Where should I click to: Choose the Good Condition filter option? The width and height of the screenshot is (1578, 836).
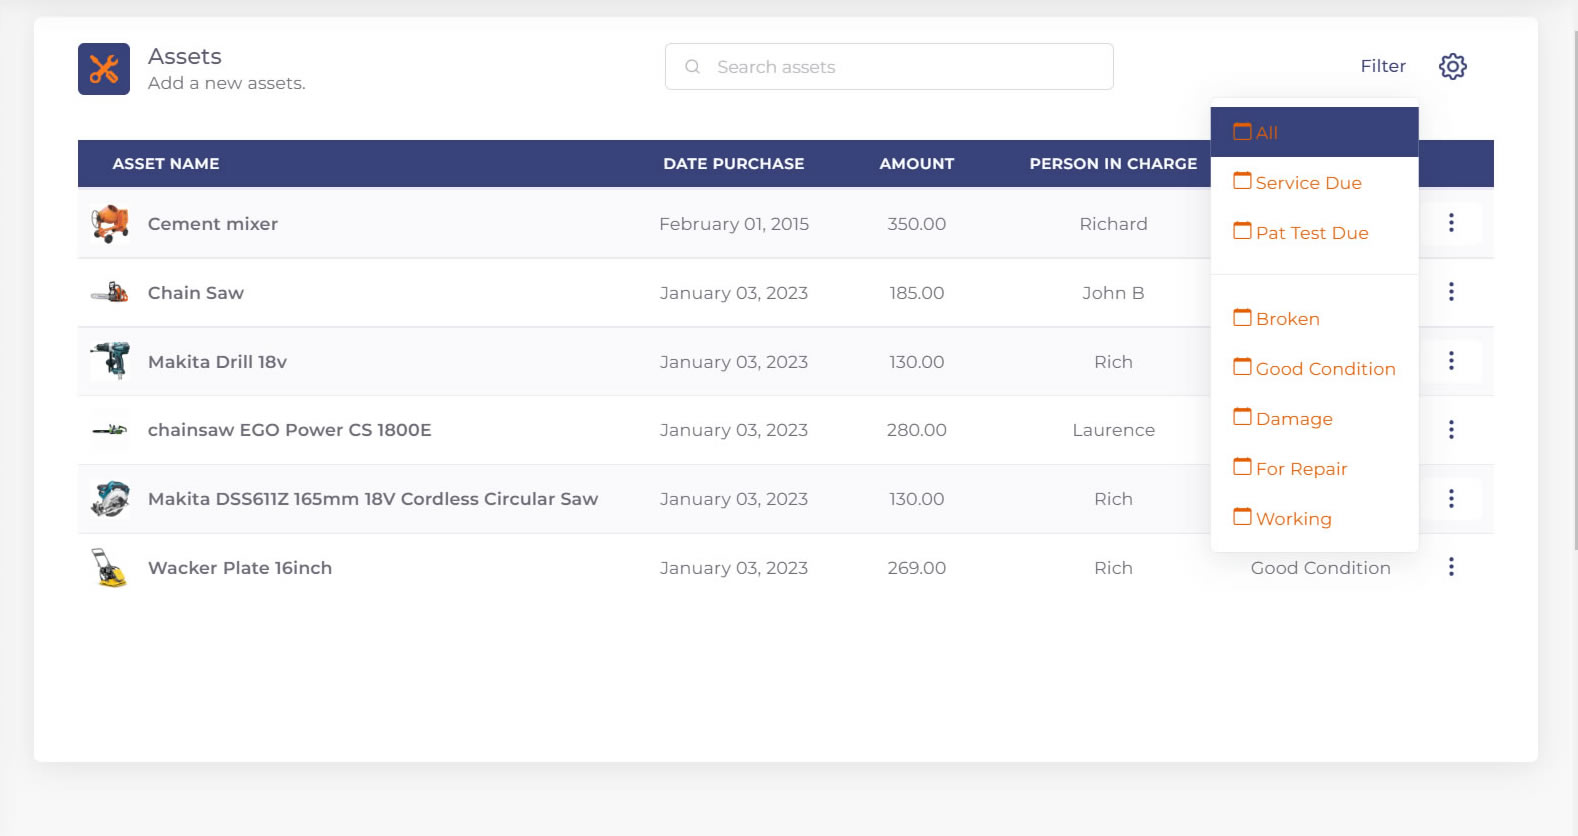(x=1314, y=368)
